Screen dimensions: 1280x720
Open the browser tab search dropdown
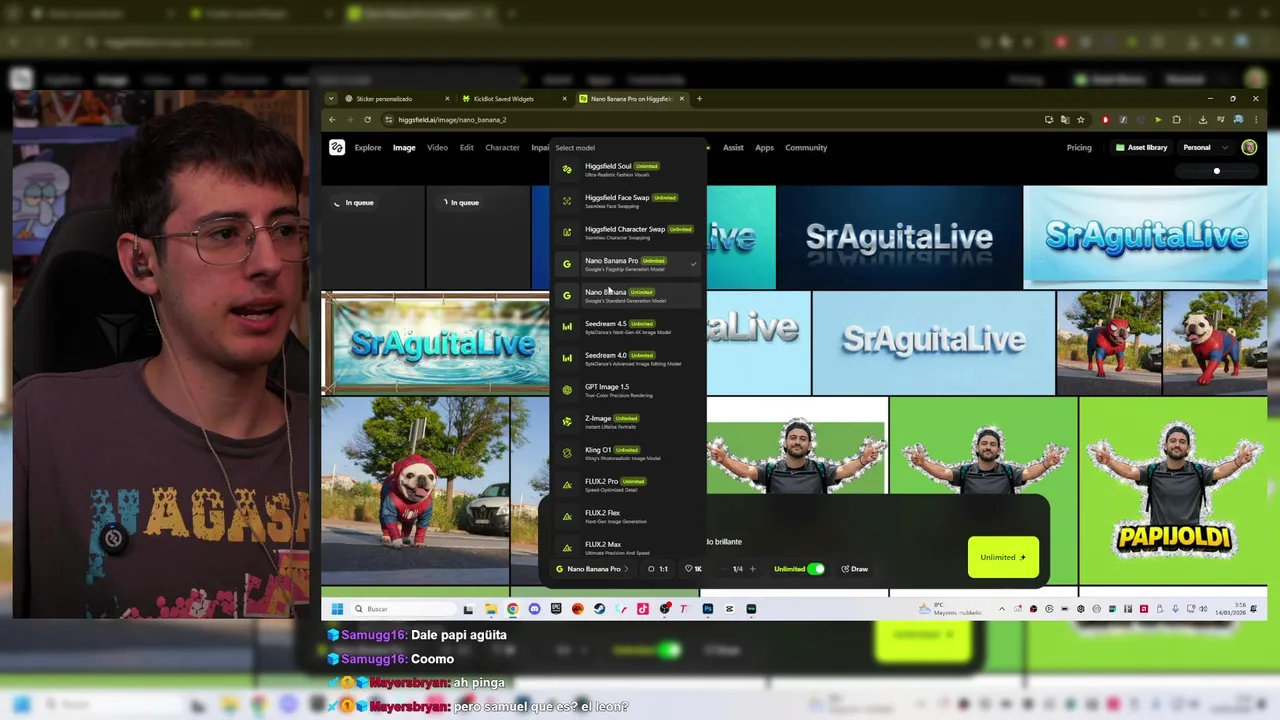pos(333,99)
